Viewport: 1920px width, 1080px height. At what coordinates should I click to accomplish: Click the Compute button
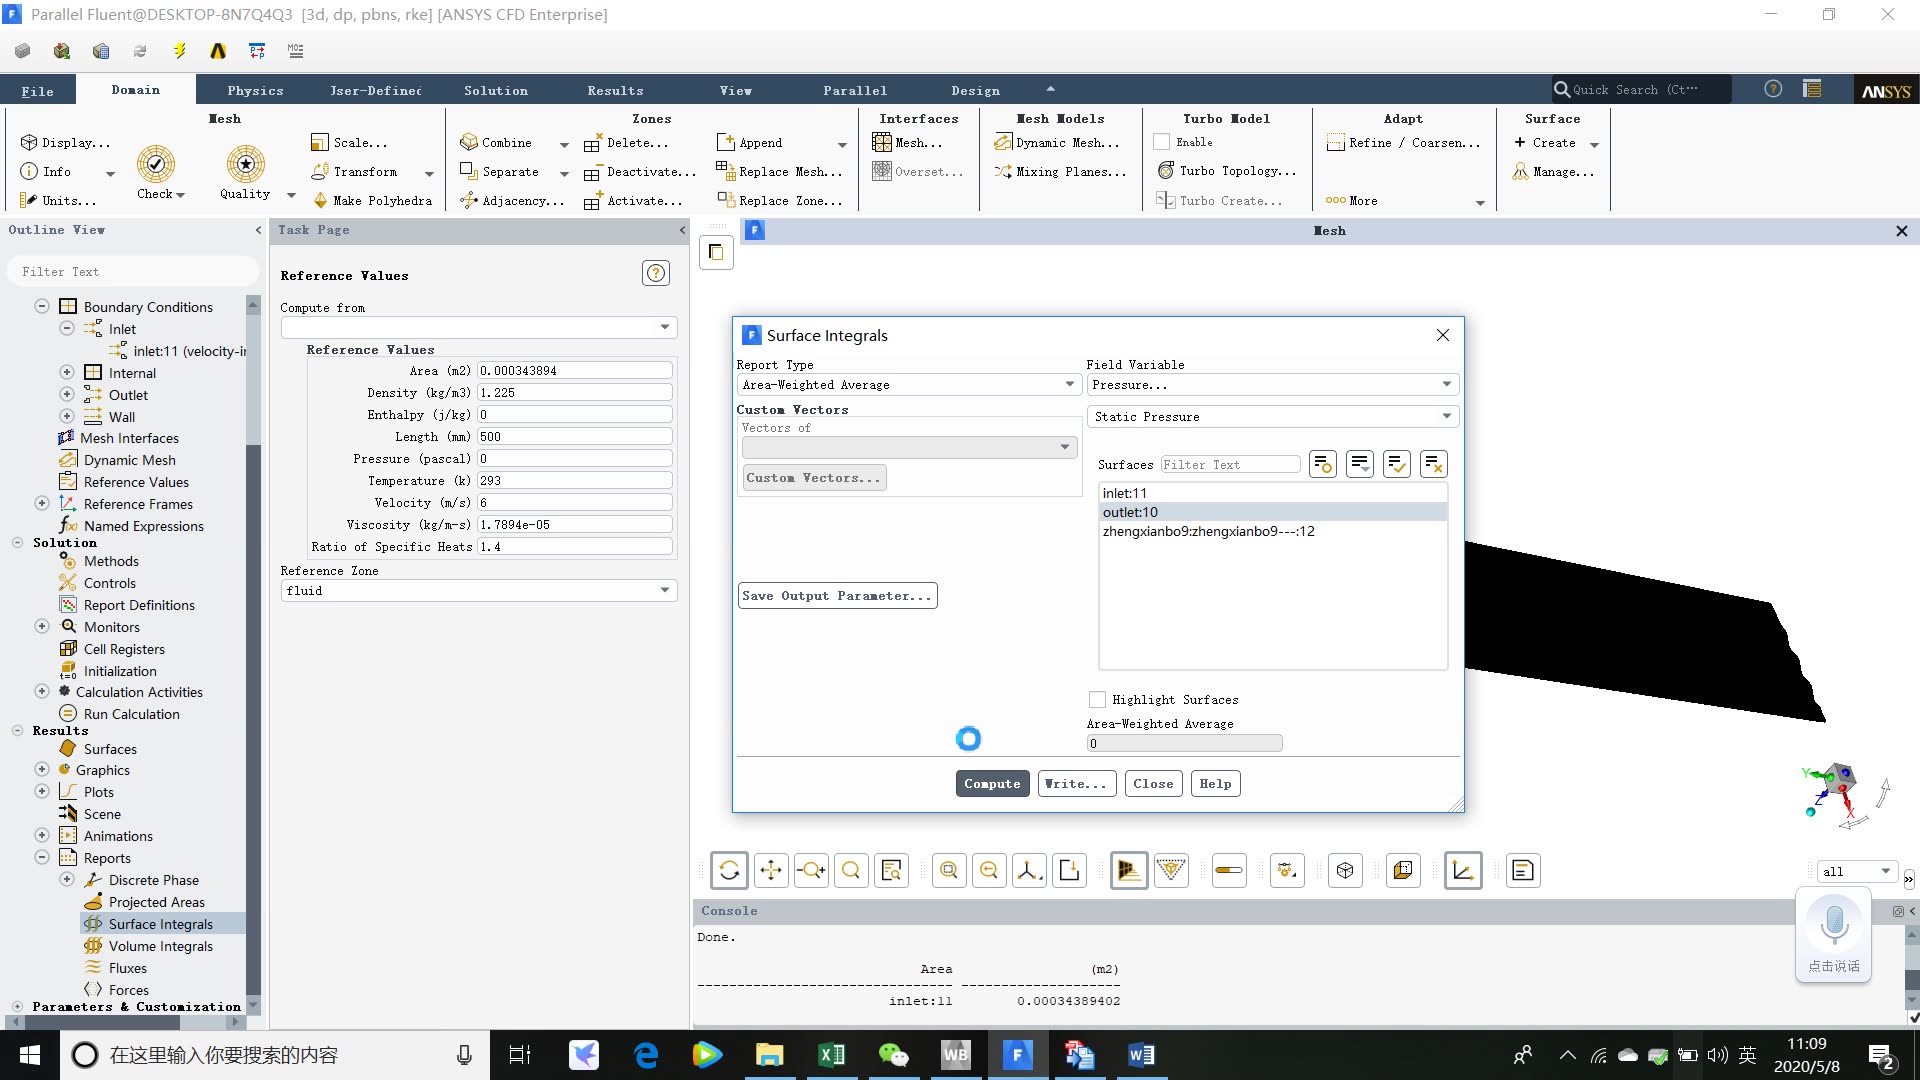point(993,783)
